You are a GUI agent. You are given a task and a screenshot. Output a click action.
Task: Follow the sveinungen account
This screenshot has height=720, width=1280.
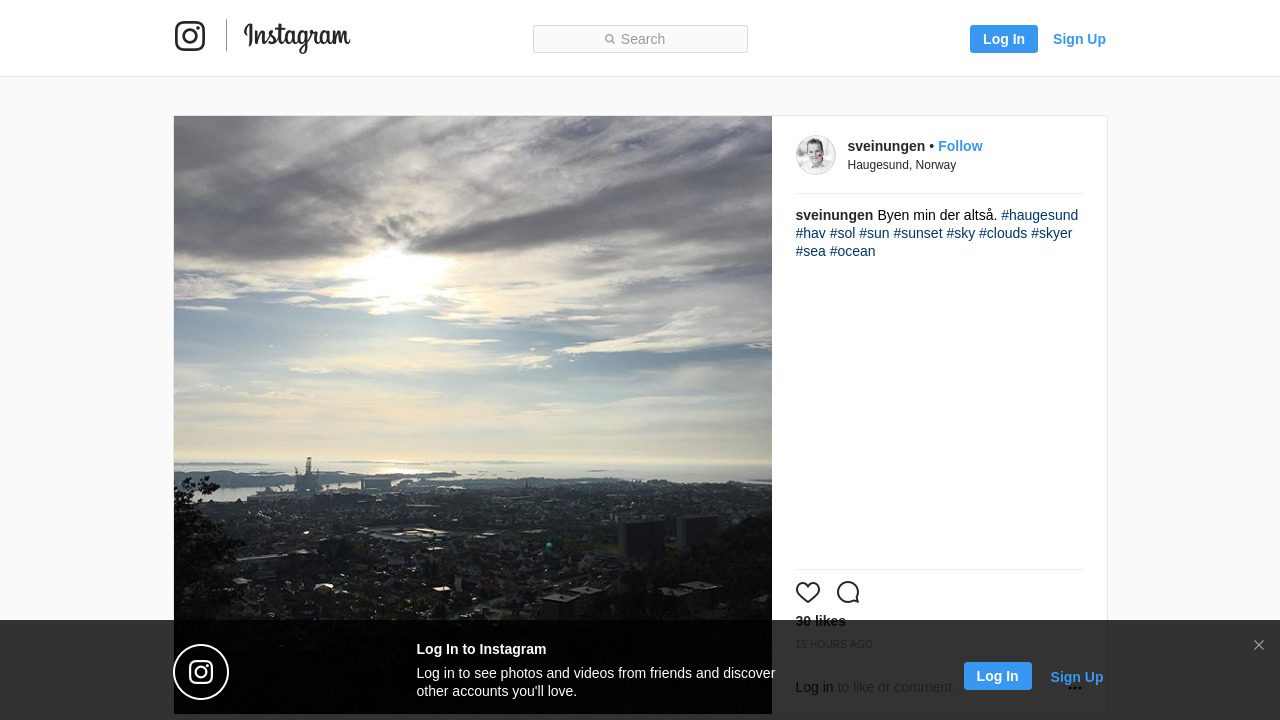(x=960, y=146)
